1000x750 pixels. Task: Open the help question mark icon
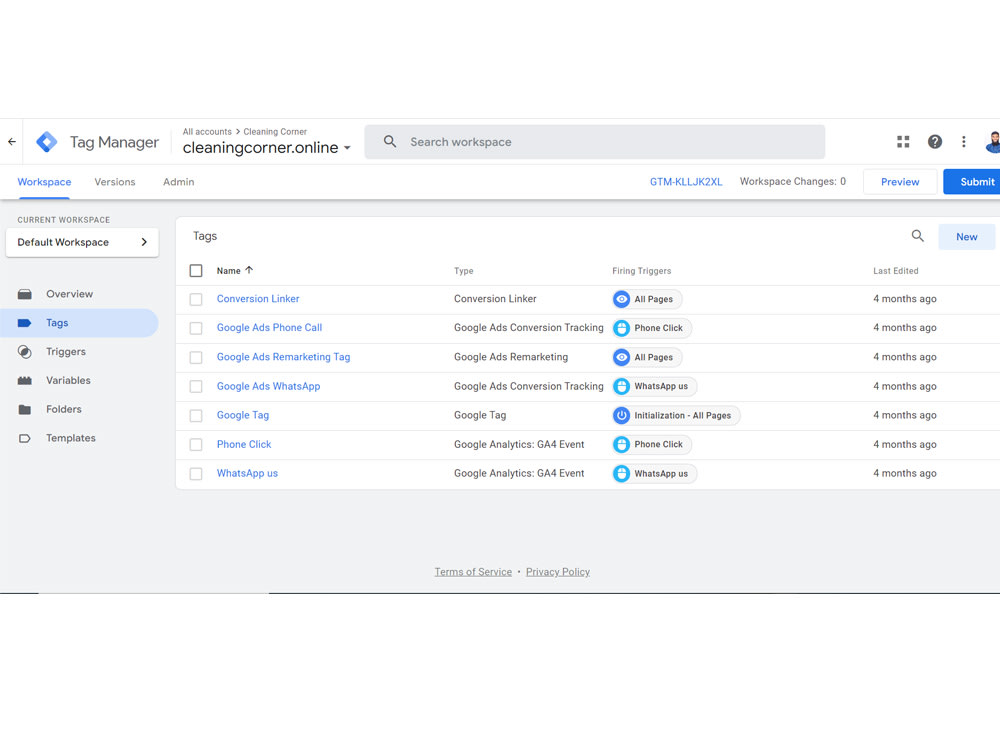click(x=935, y=142)
